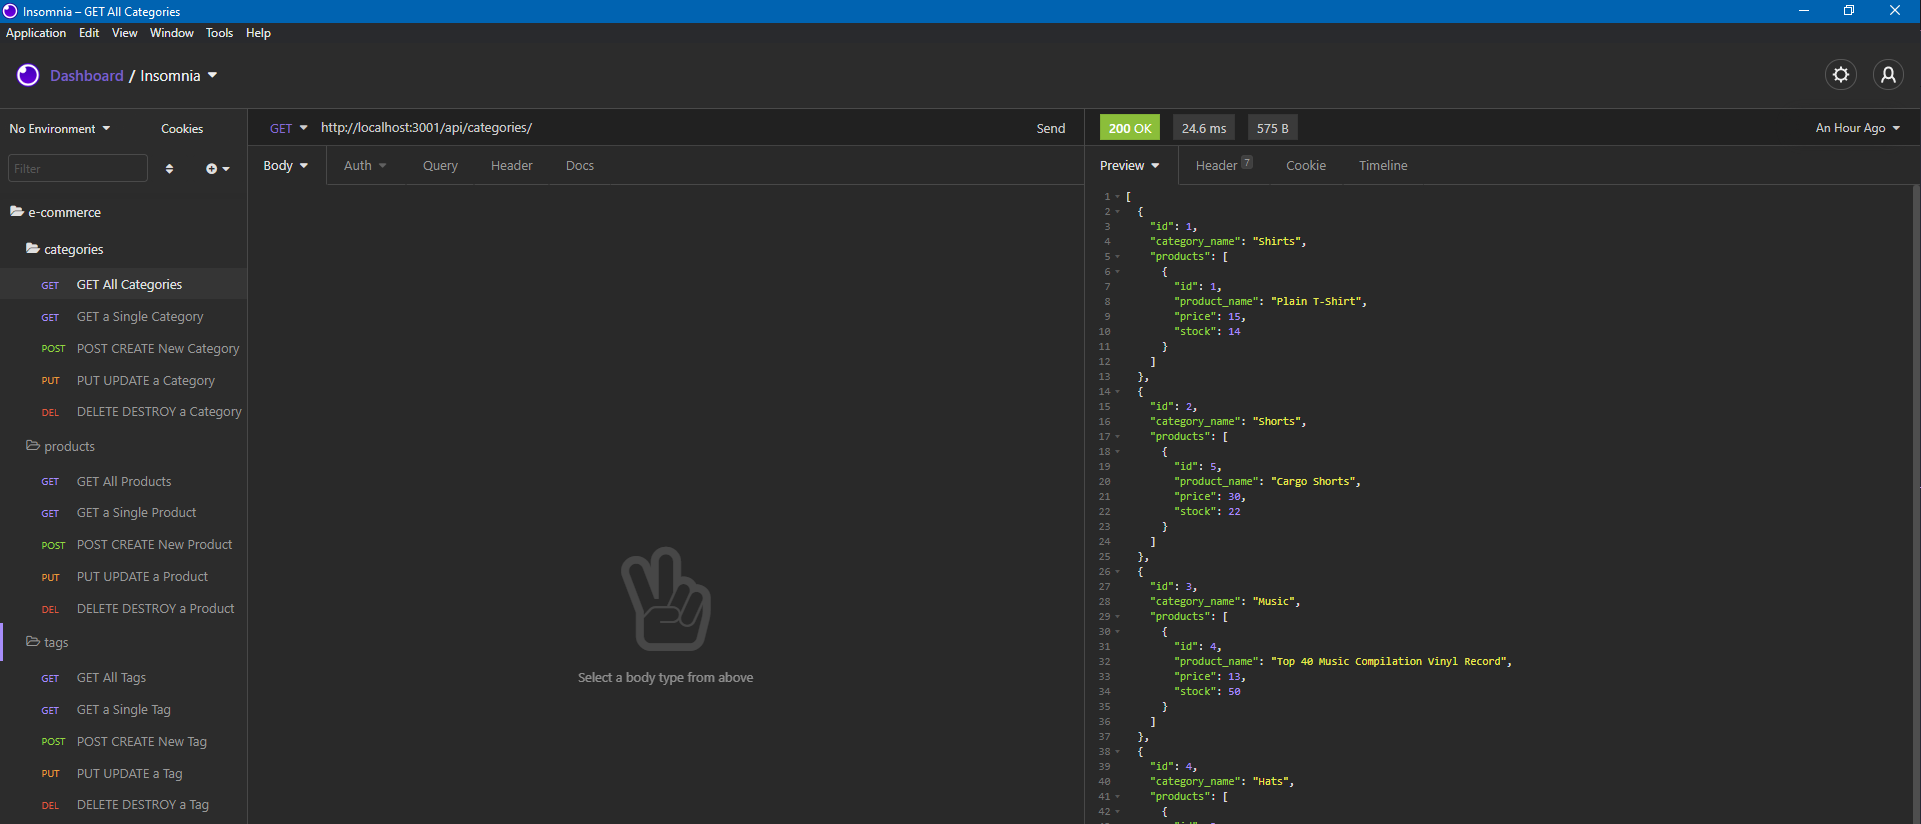The height and width of the screenshot is (824, 1921).
Task: Select the GET All Tags request
Action: 123,677
